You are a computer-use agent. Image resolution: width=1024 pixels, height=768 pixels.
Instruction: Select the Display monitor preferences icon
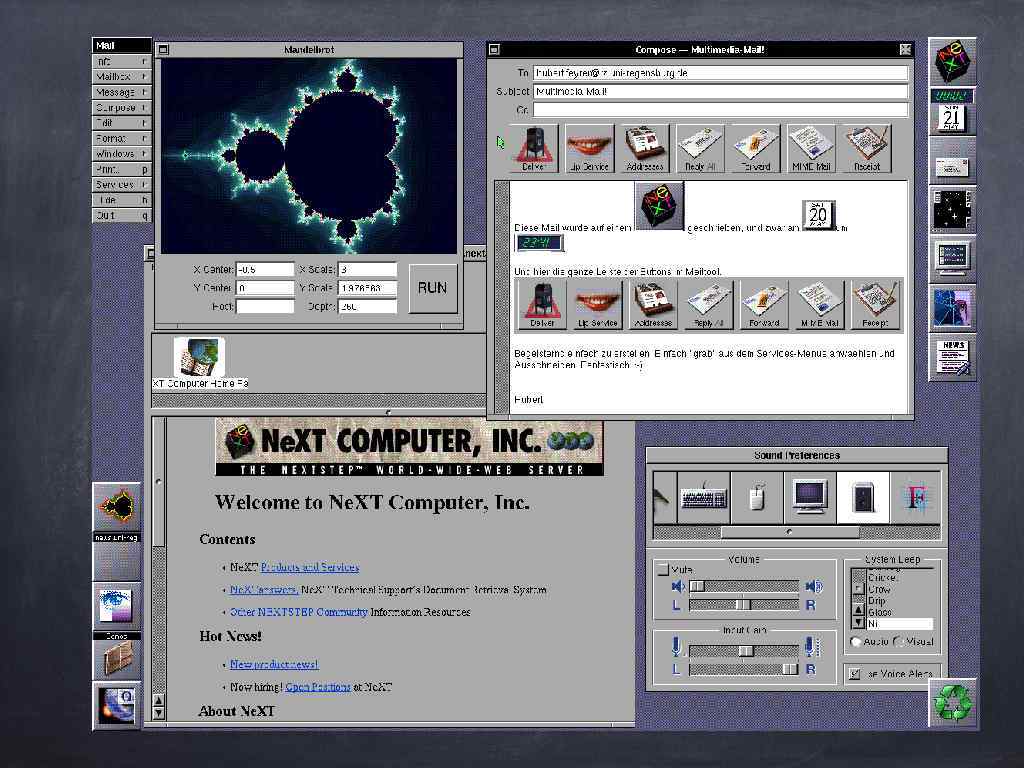[x=810, y=498]
